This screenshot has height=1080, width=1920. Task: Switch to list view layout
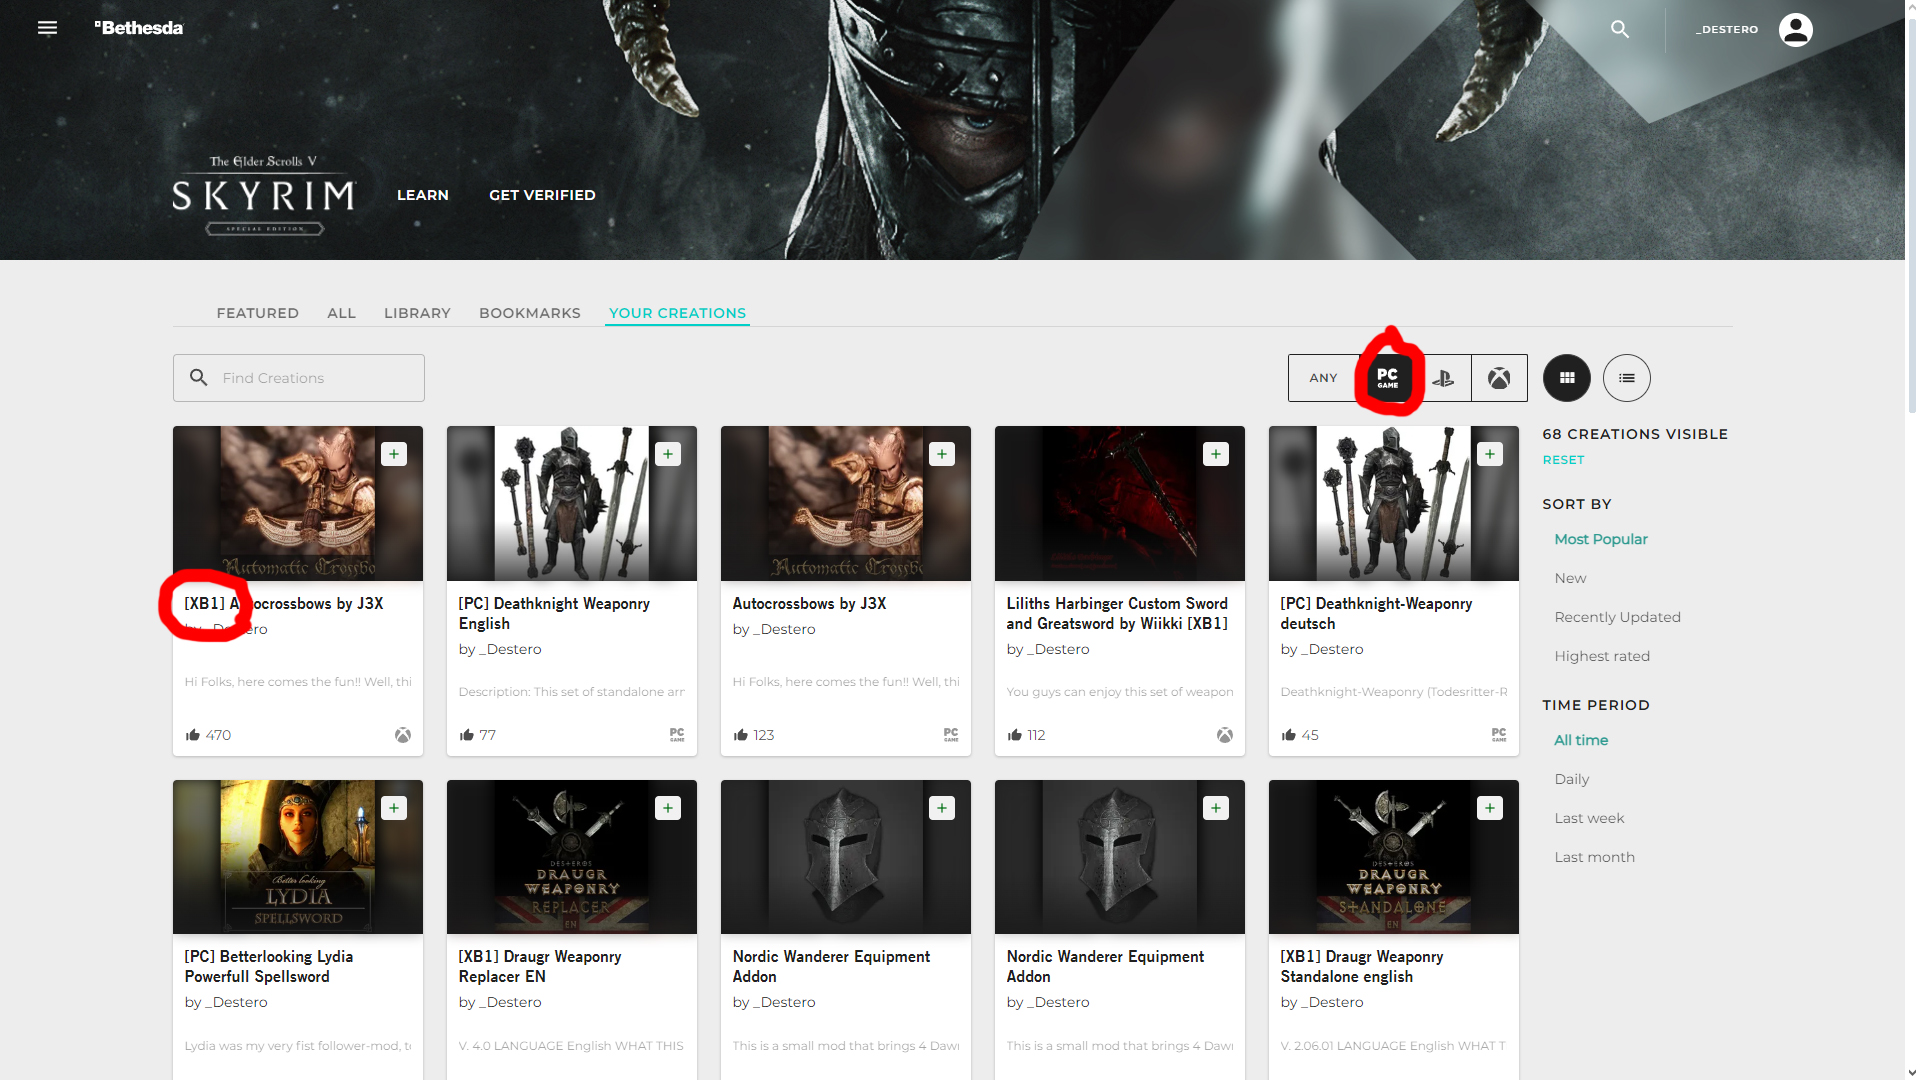pos(1626,378)
